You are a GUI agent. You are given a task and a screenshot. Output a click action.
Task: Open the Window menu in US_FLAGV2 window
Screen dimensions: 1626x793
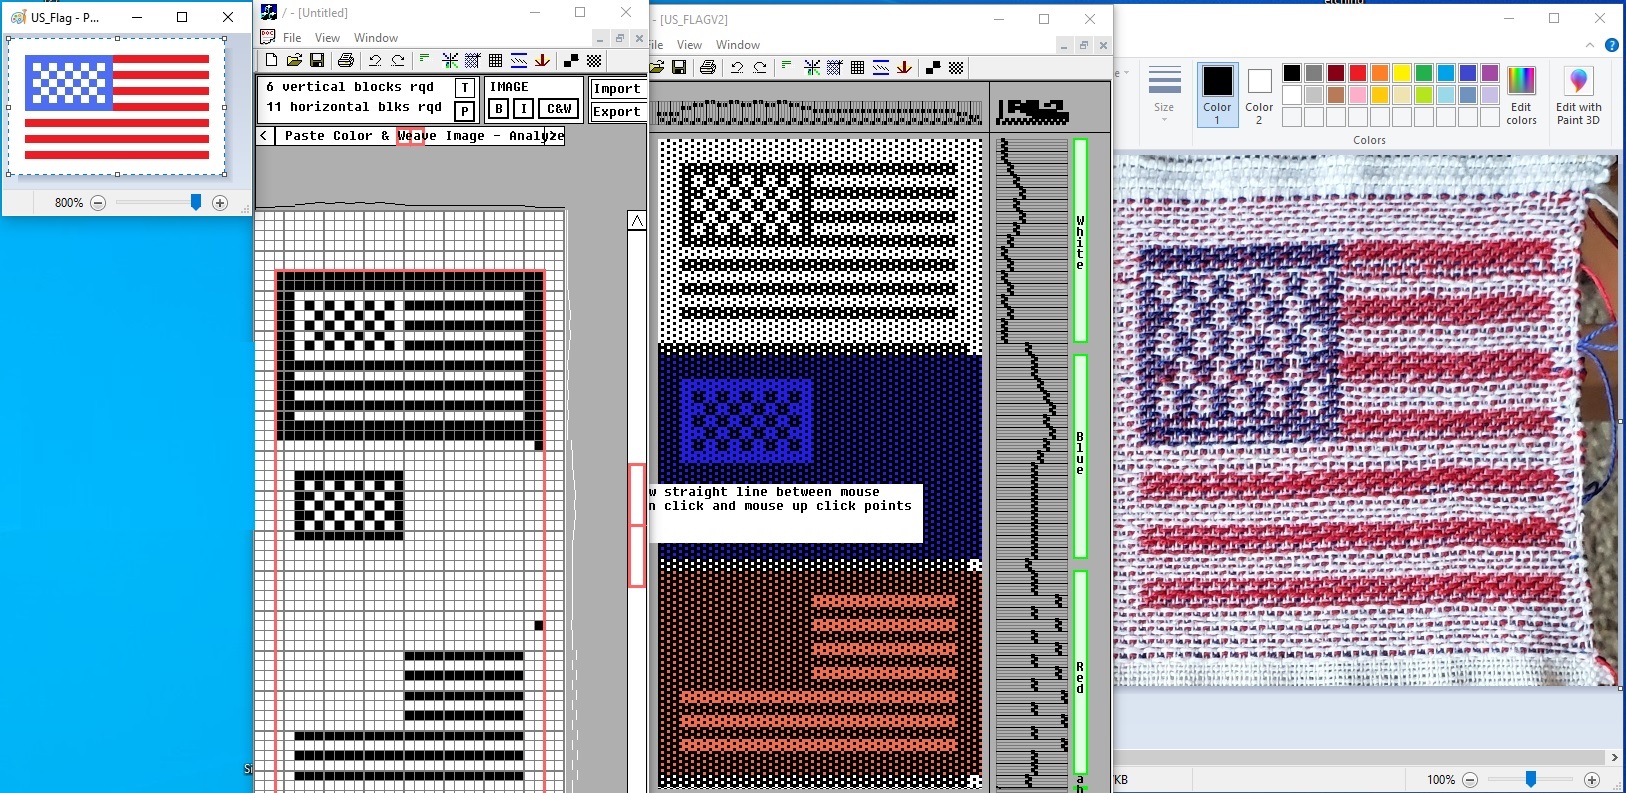click(x=738, y=45)
